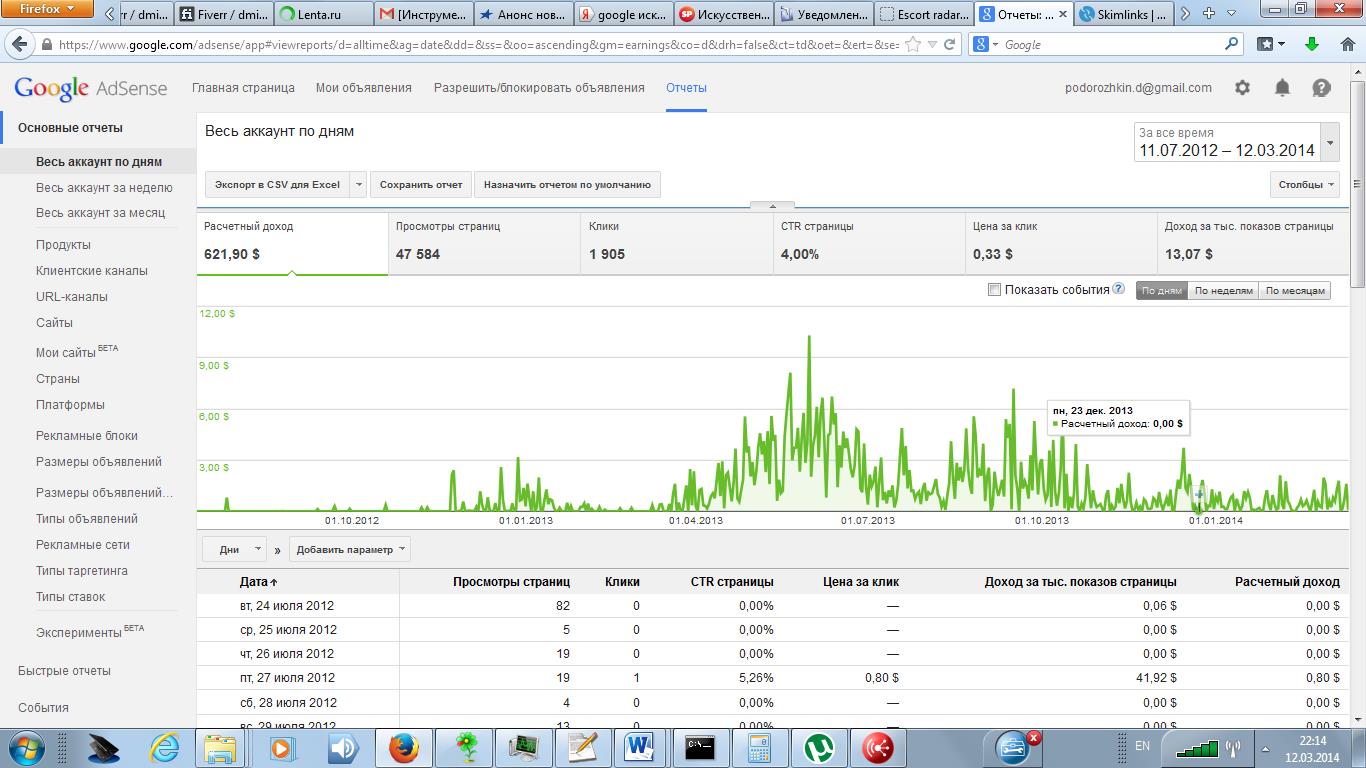Screen dimensions: 1366x768
Task: Click the blue help icon beside Показать события
Action: (1119, 289)
